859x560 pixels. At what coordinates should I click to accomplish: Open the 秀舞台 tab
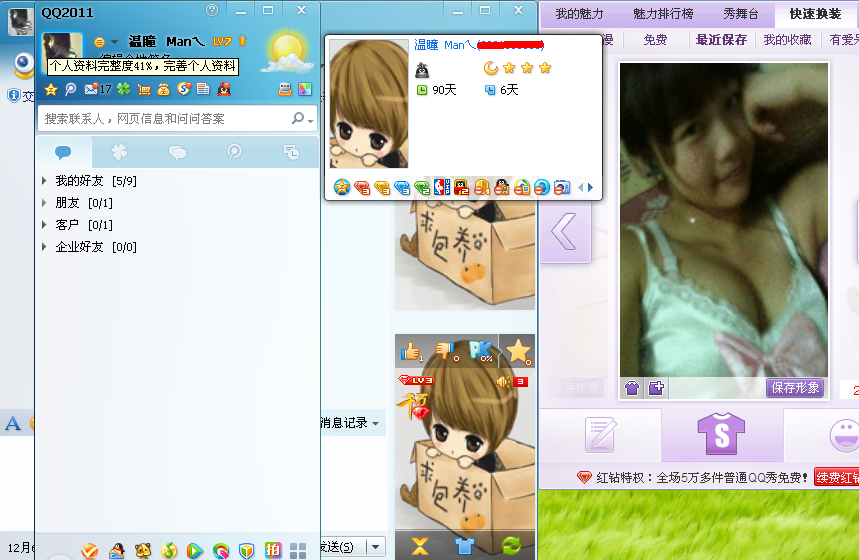click(741, 14)
